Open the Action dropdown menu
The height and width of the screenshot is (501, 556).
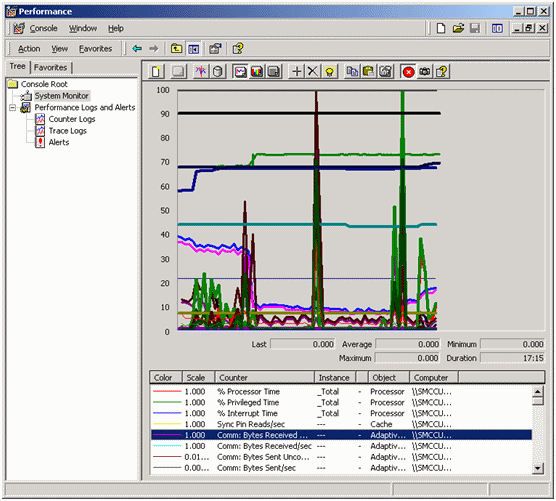click(29, 49)
